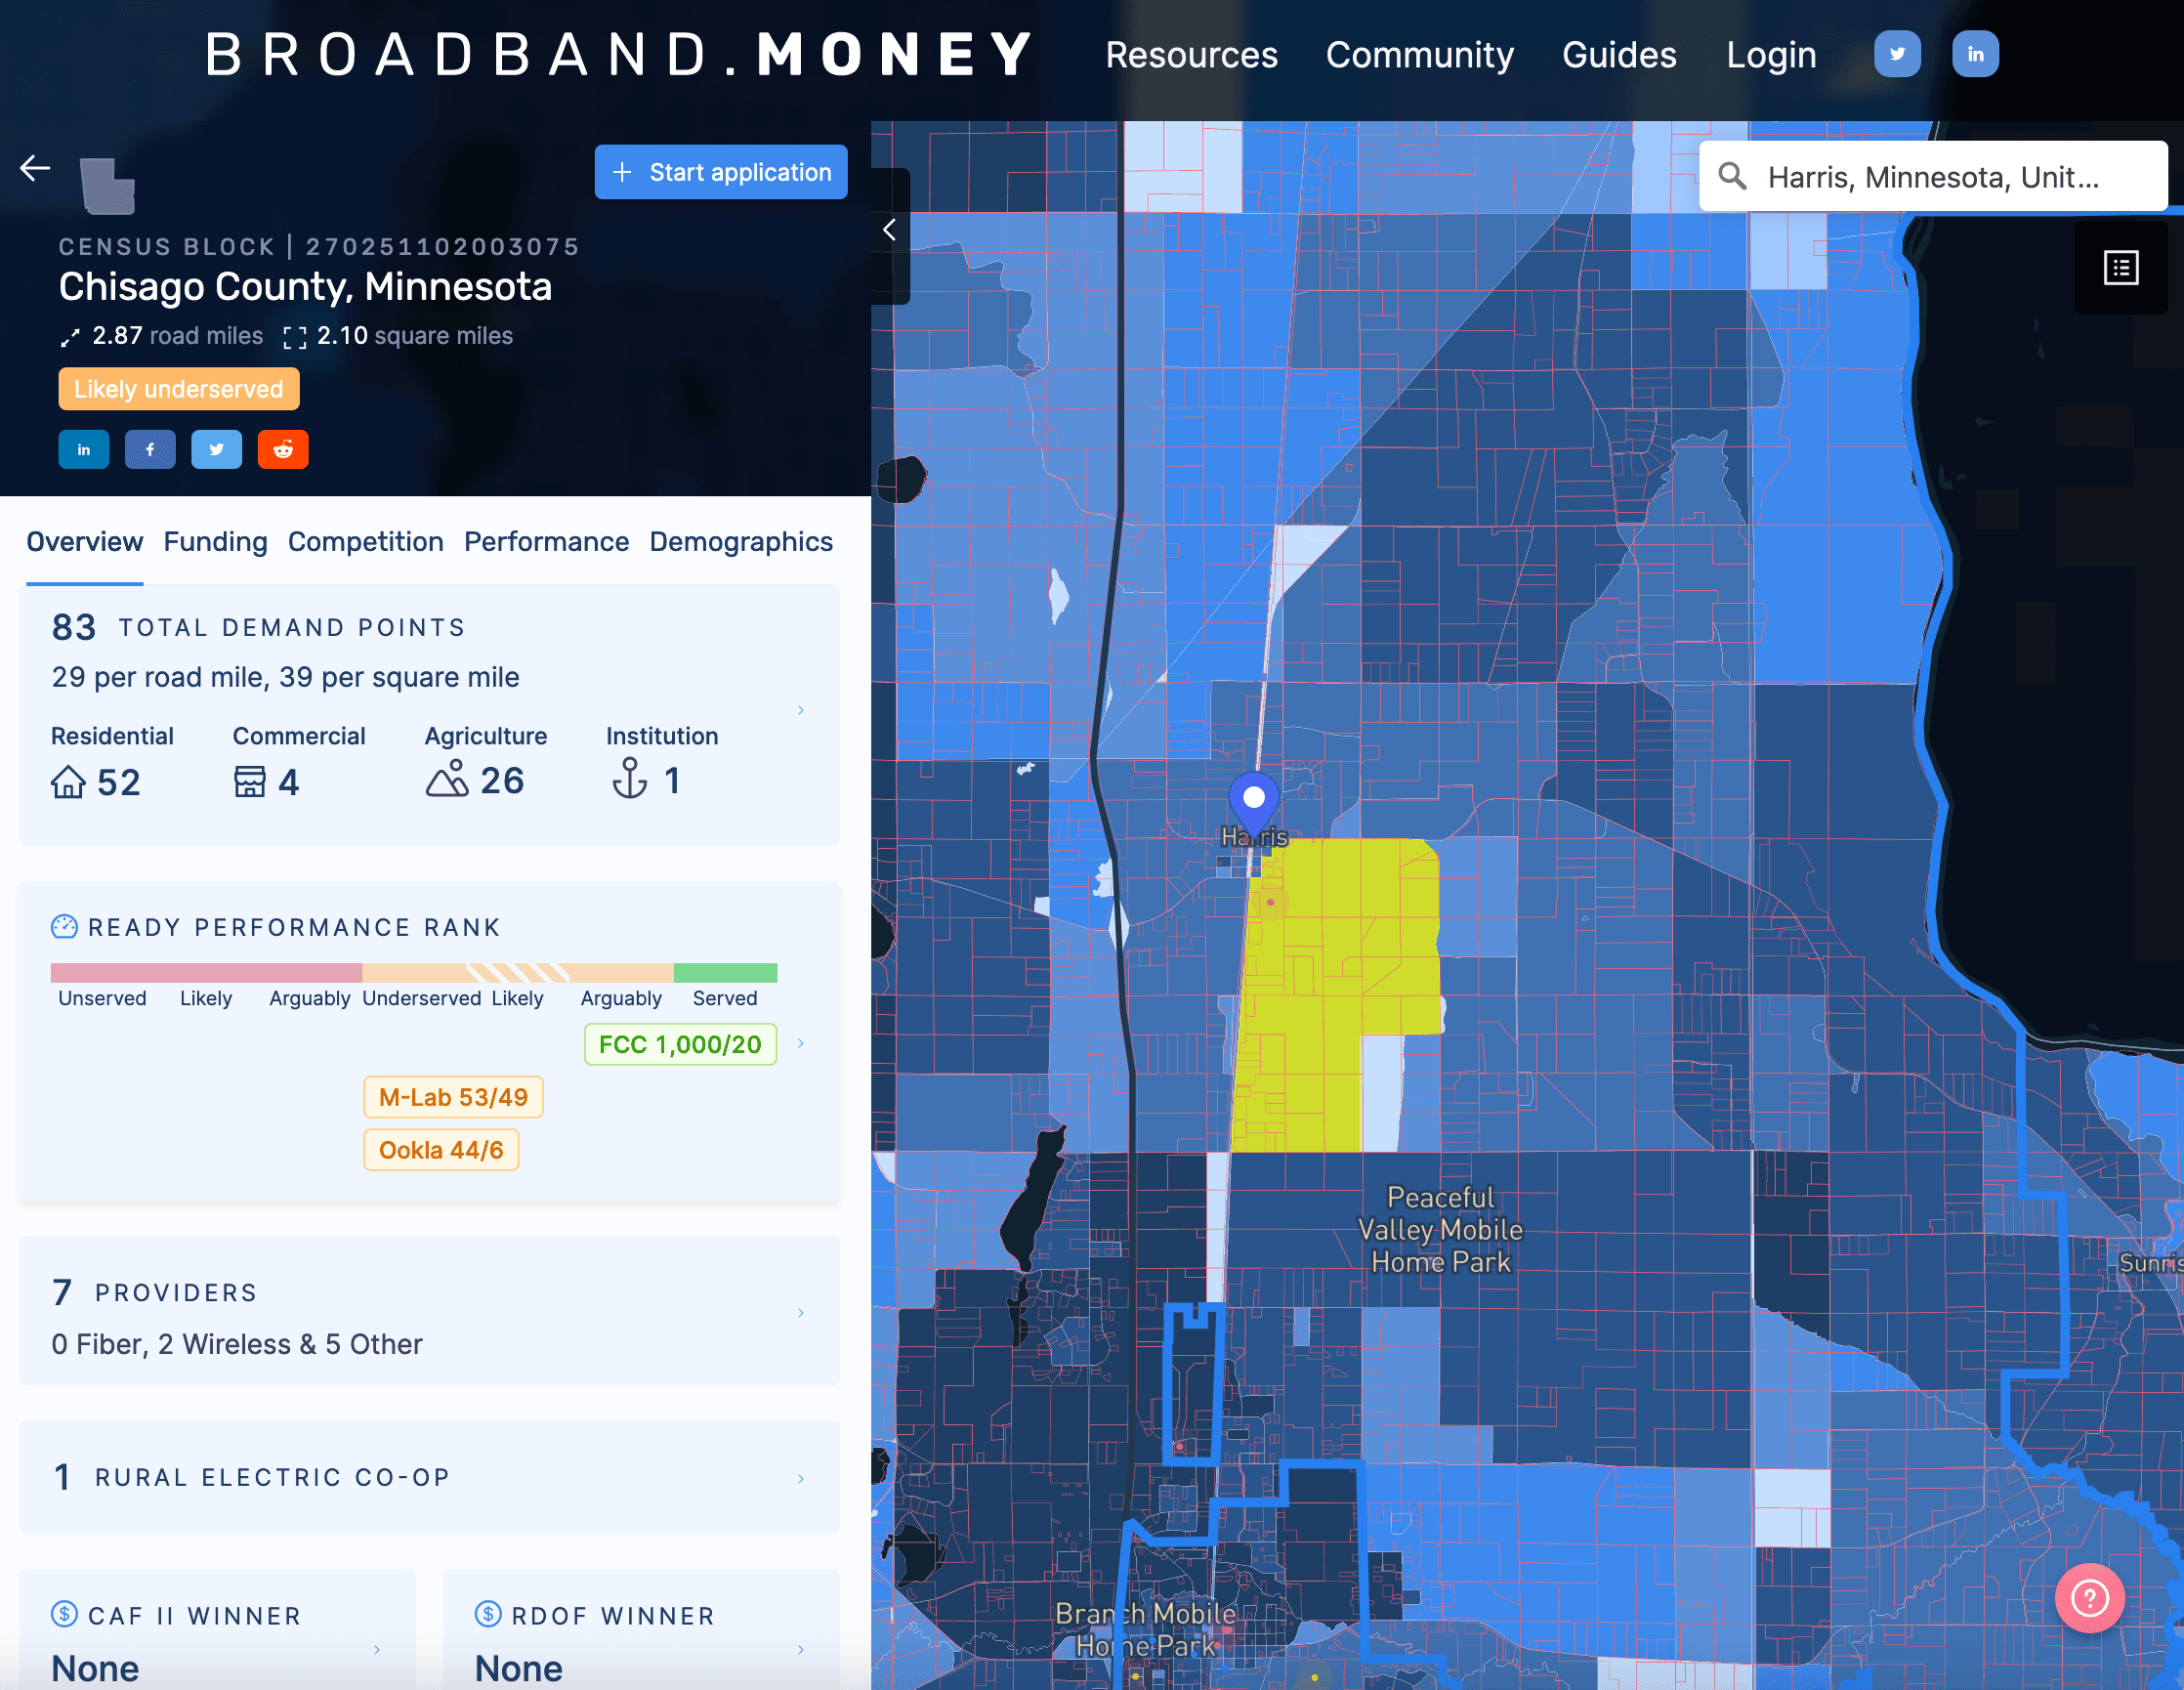Screen dimensions: 2184x1690
Task: Click the Agriculture landscape icon
Action: [447, 779]
